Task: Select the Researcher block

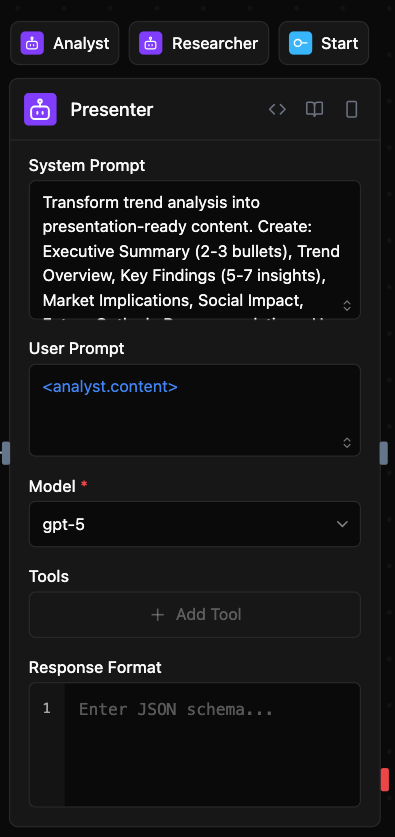Action: point(199,43)
